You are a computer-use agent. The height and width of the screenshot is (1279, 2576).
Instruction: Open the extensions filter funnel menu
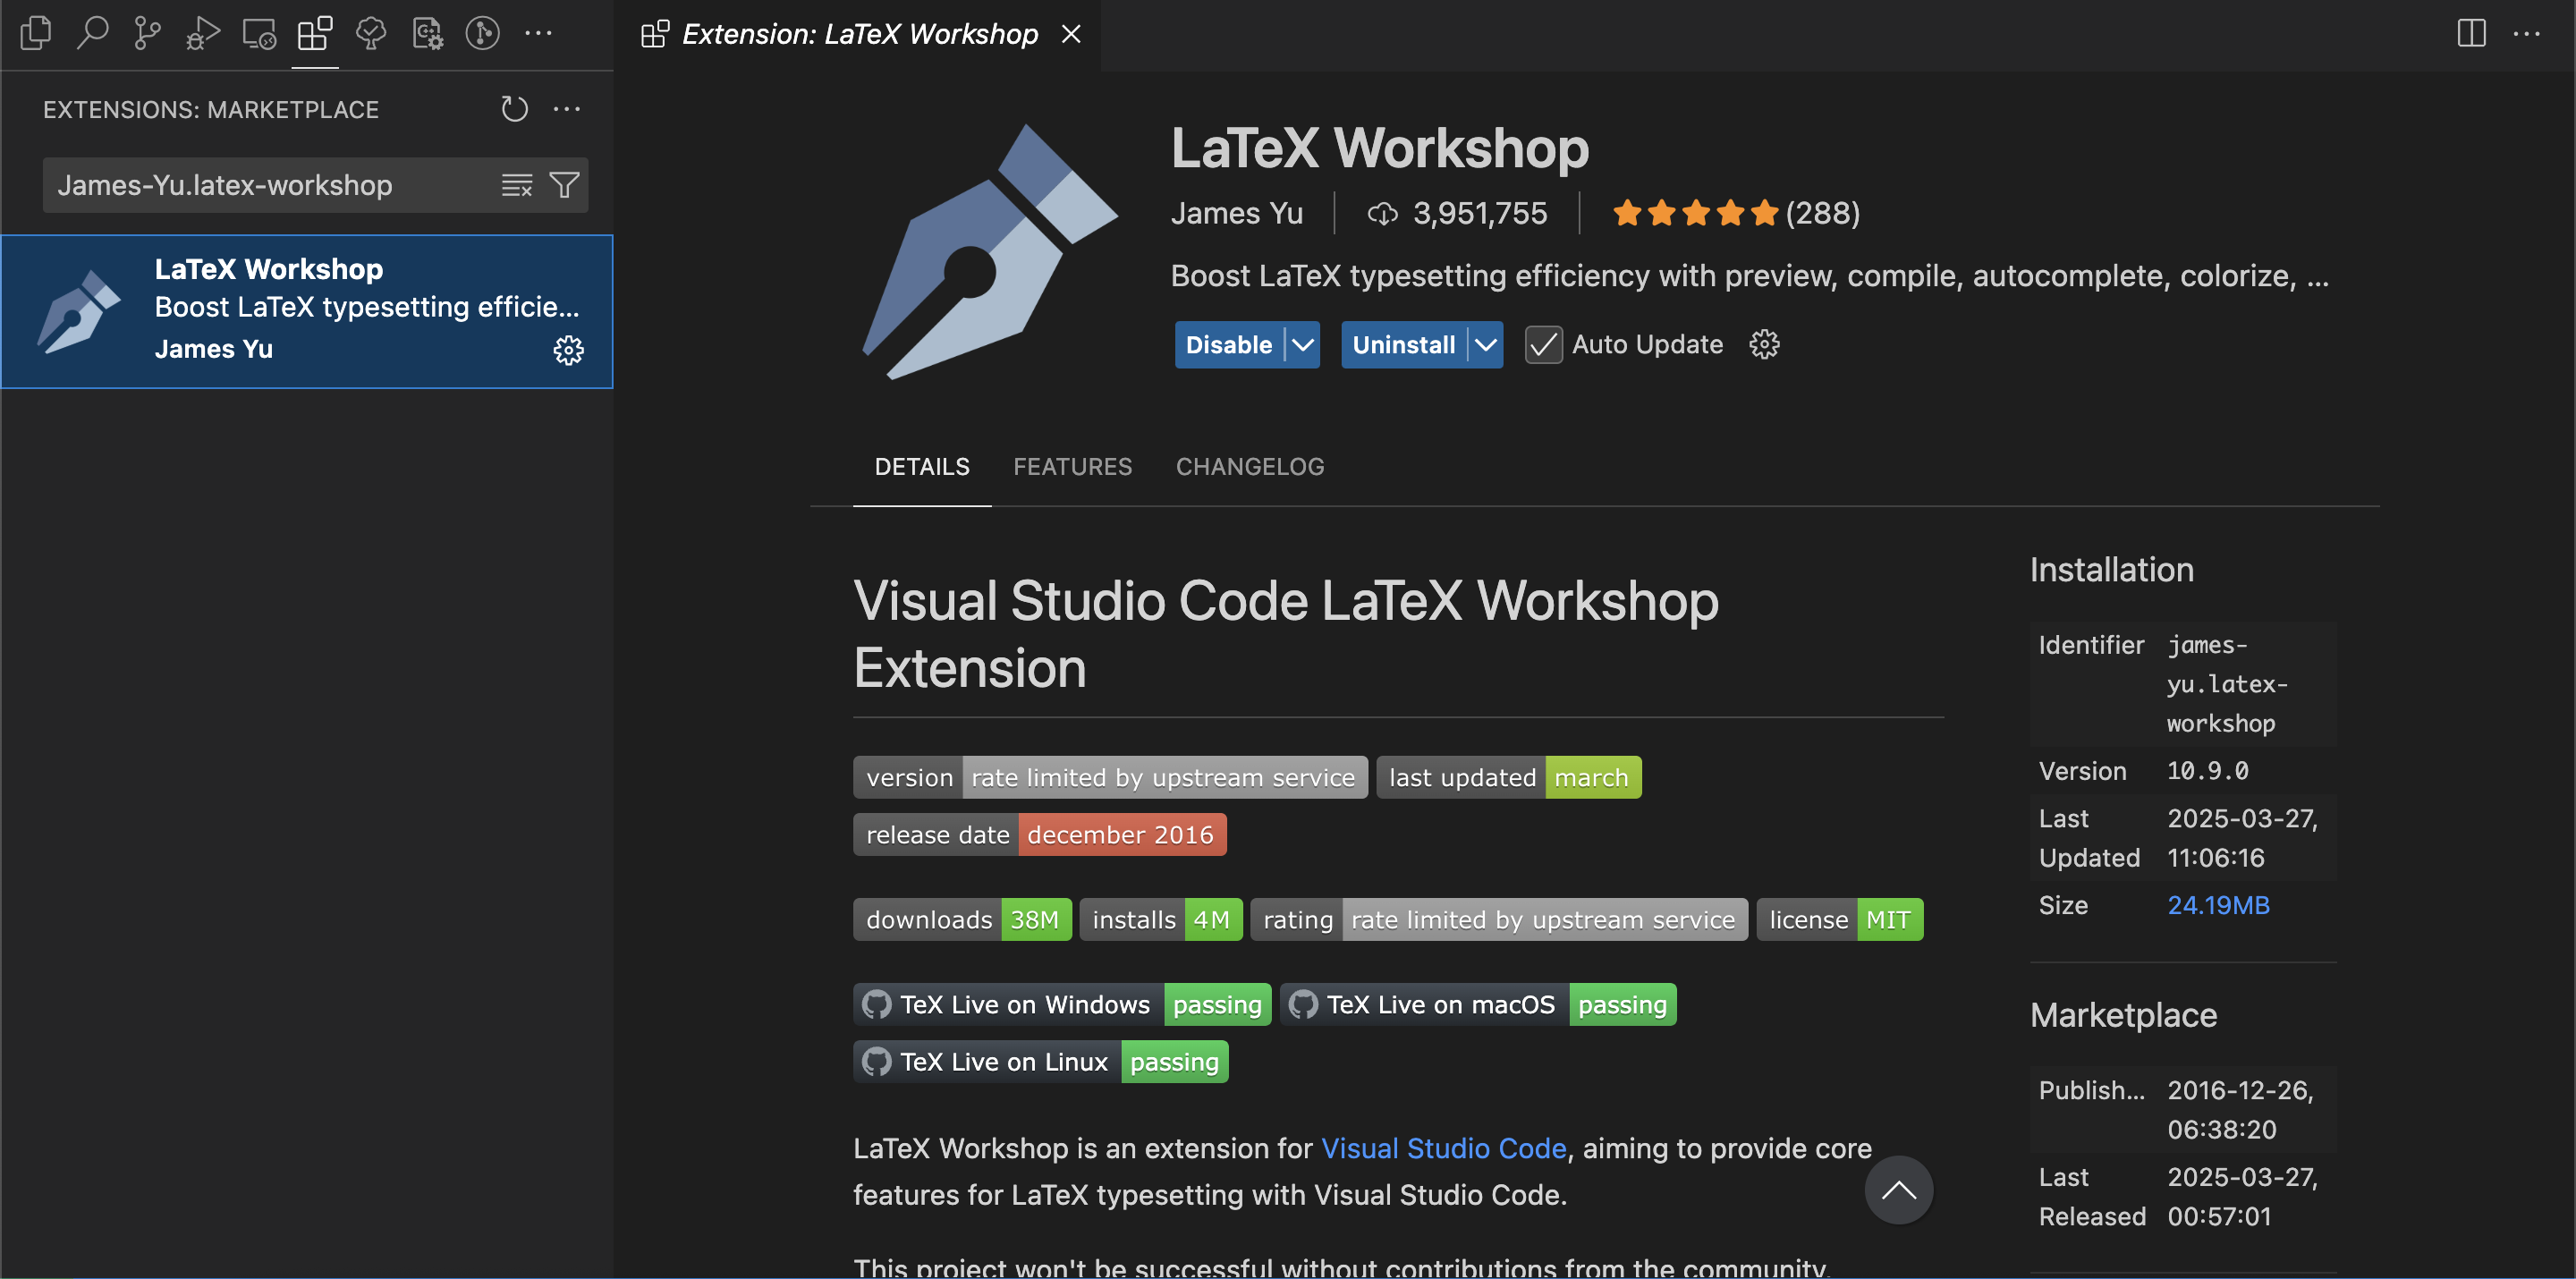[564, 185]
